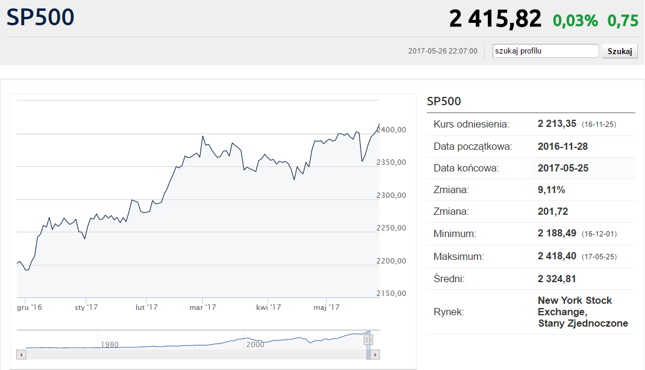This screenshot has height=370, width=645.
Task: Click the Minimum date (16-12-01)
Action: [599, 234]
